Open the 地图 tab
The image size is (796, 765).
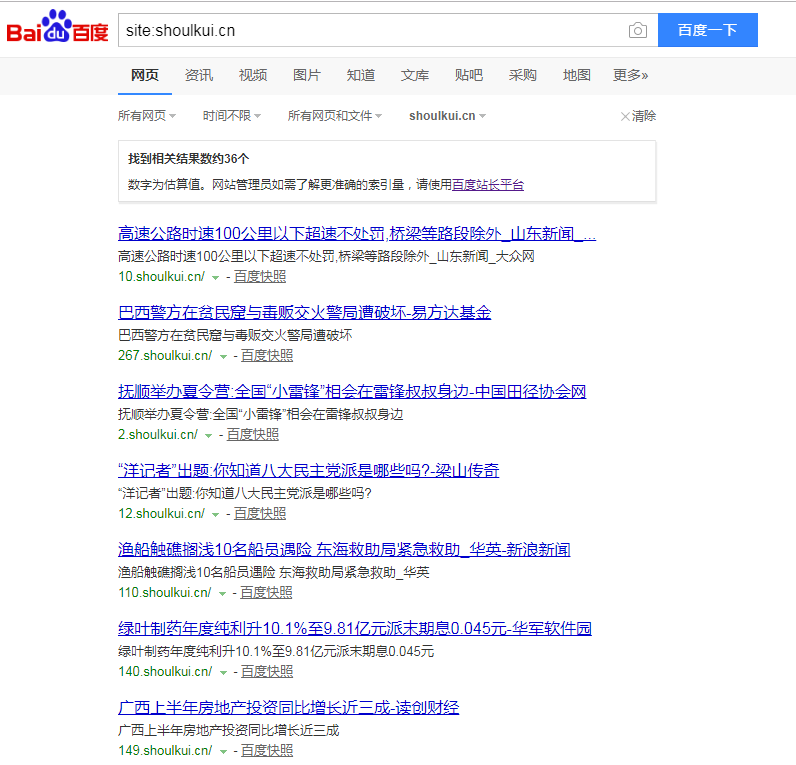point(577,76)
